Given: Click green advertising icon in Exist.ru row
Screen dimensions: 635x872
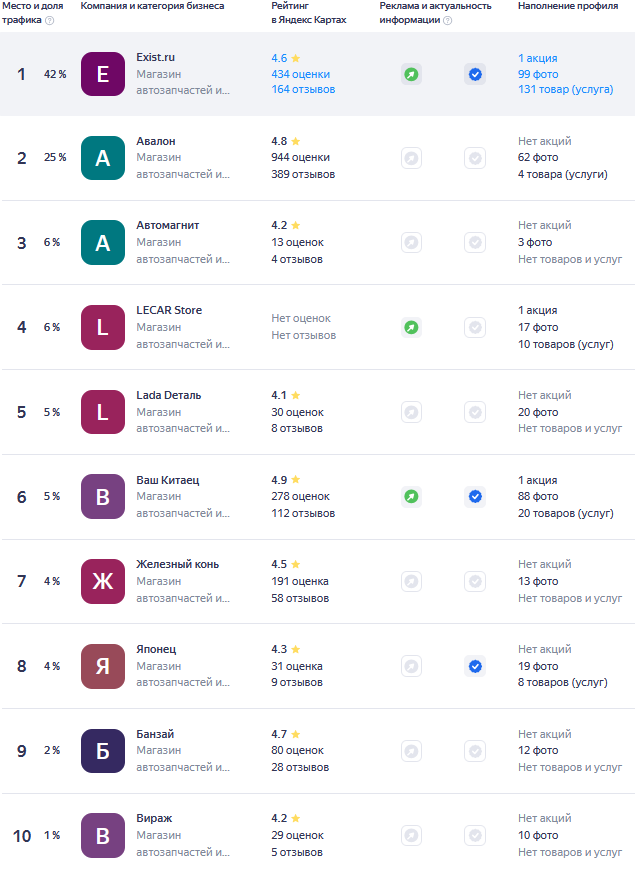Looking at the screenshot, I should click(411, 74).
